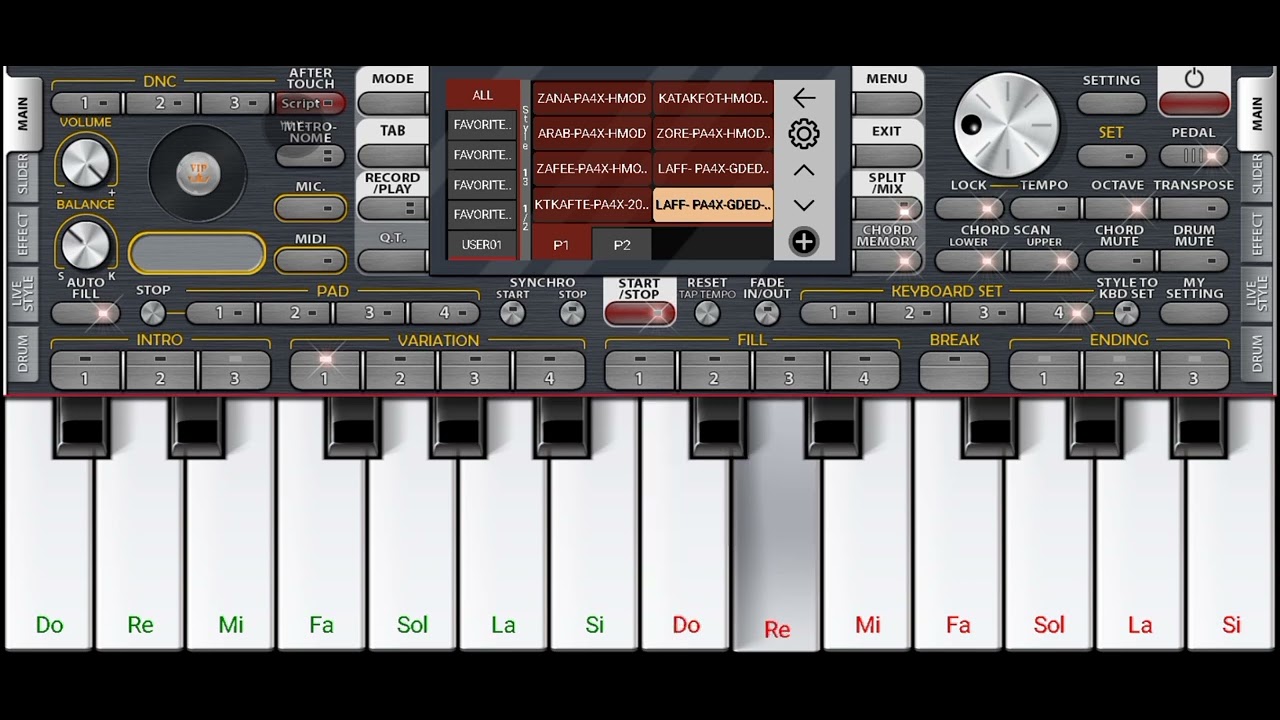Viewport: 1280px width, 720px height.
Task: Select KATAKFOT-HMOD style
Action: [x=713, y=98]
